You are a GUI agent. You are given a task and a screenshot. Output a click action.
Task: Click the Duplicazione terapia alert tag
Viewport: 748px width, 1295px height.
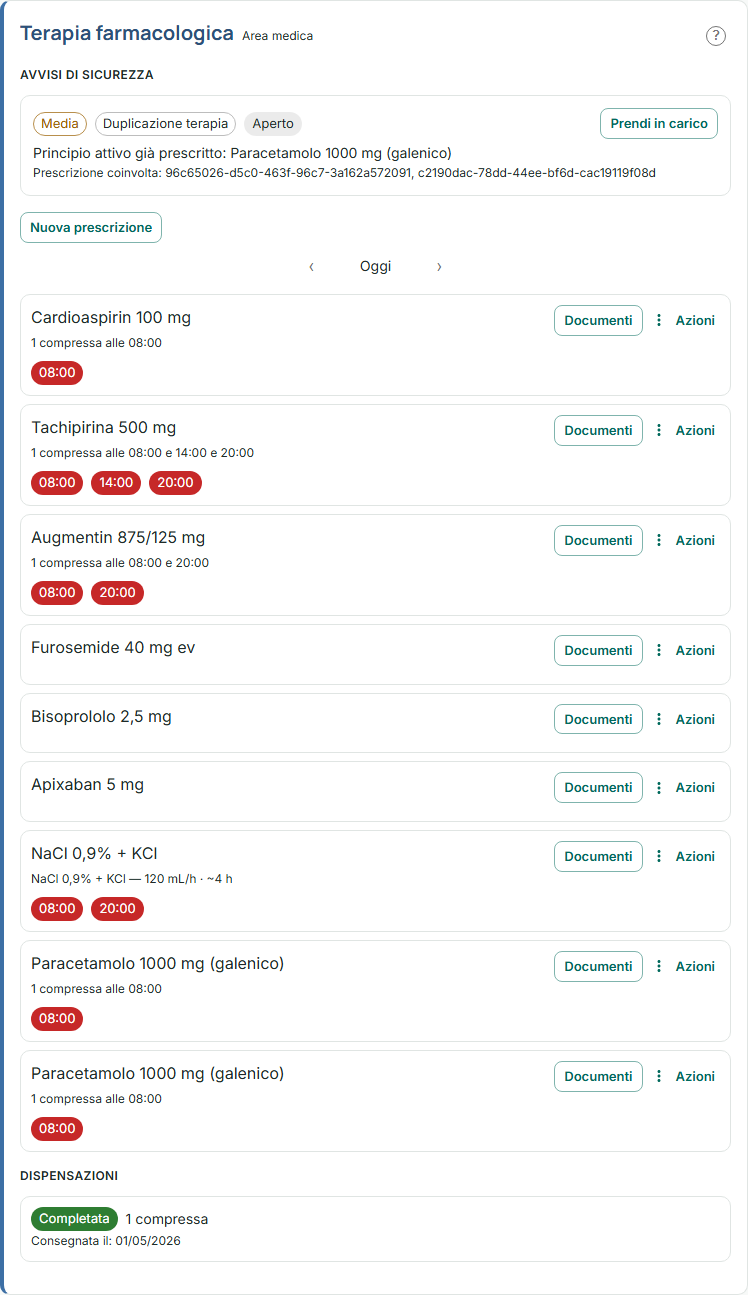point(165,124)
